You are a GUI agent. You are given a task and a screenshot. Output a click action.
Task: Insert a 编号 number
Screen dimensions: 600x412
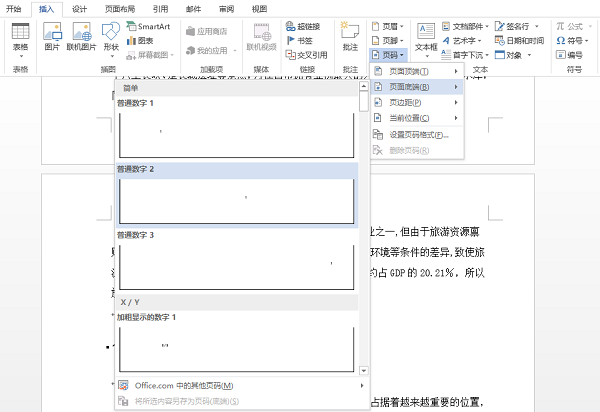click(570, 55)
